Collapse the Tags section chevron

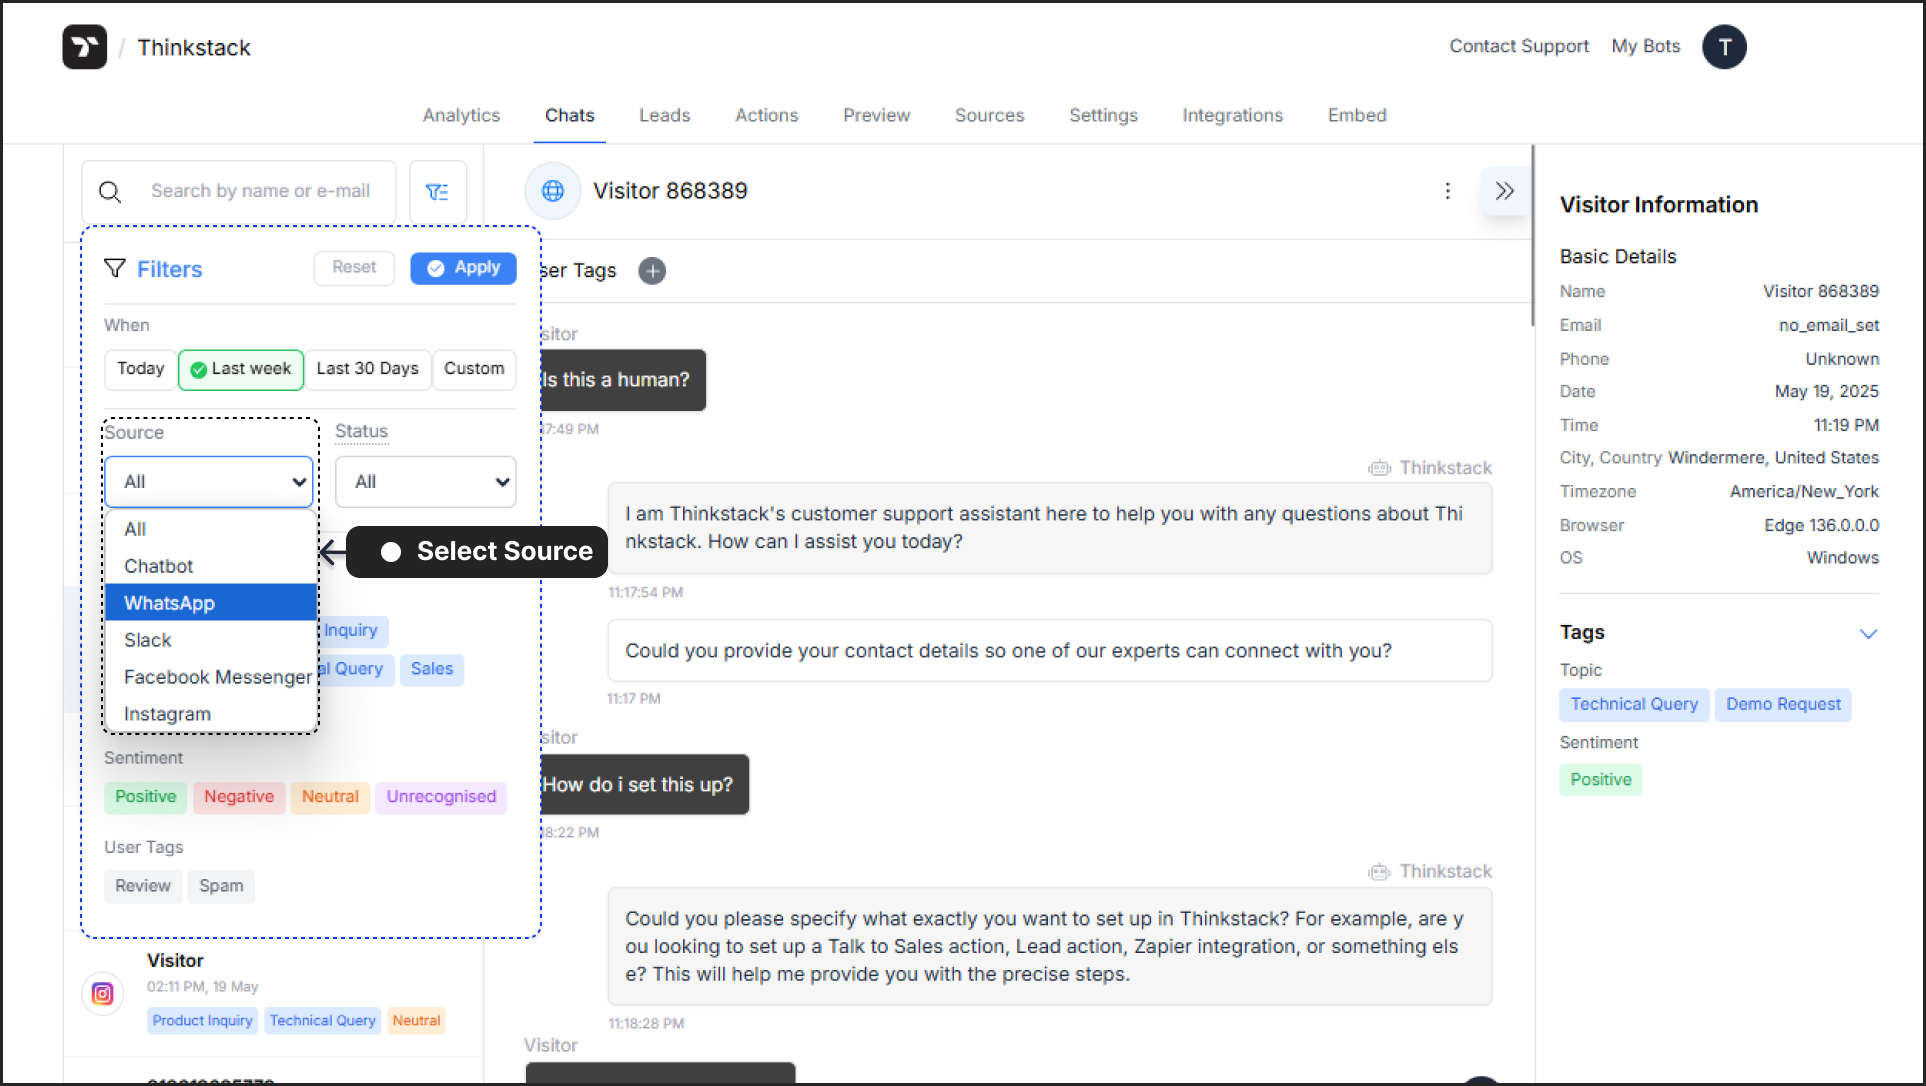pyautogui.click(x=1868, y=634)
